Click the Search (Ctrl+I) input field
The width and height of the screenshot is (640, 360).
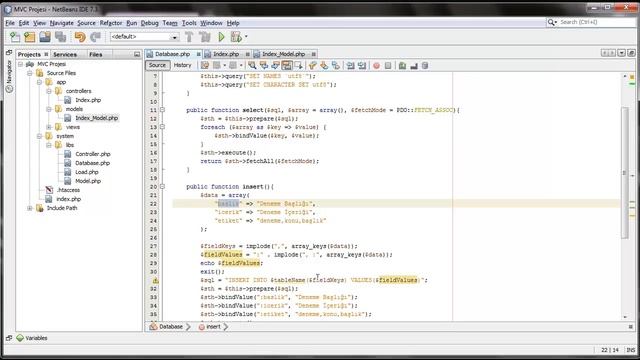[591, 22]
